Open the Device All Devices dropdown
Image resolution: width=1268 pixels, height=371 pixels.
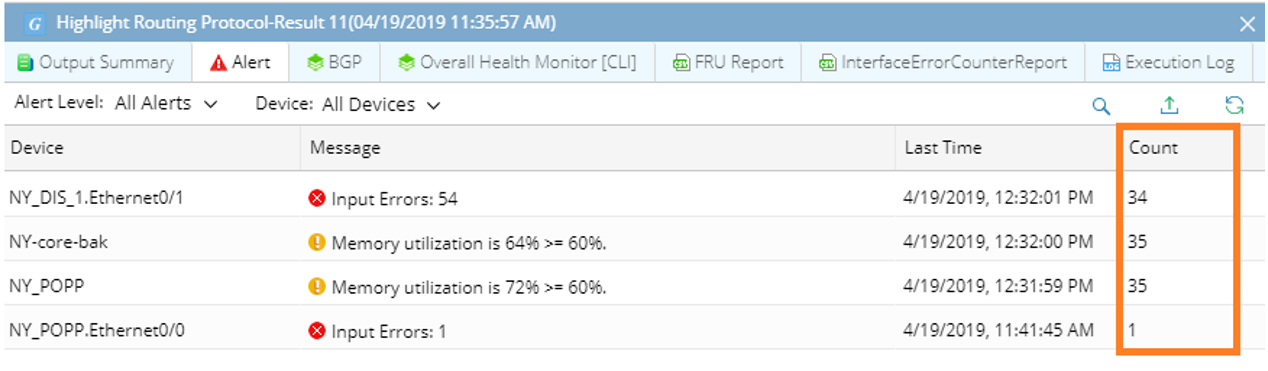coord(381,104)
